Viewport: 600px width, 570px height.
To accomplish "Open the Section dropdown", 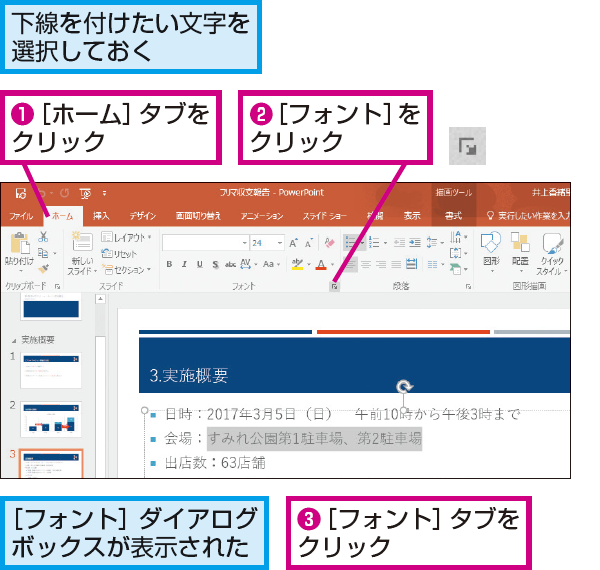I will 127,270.
